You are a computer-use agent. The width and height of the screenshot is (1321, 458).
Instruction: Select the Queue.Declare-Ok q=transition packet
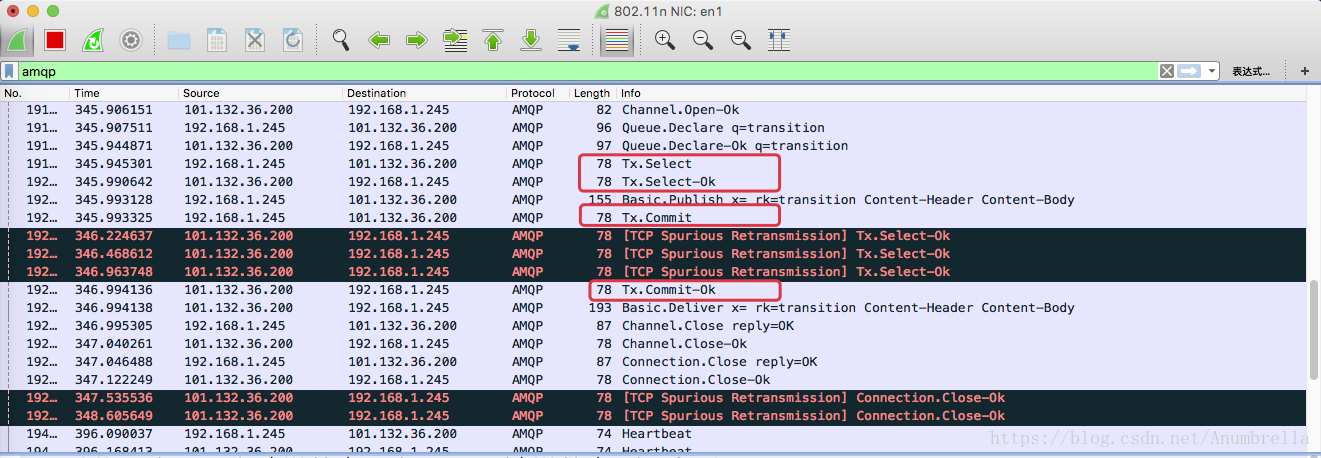(653, 146)
